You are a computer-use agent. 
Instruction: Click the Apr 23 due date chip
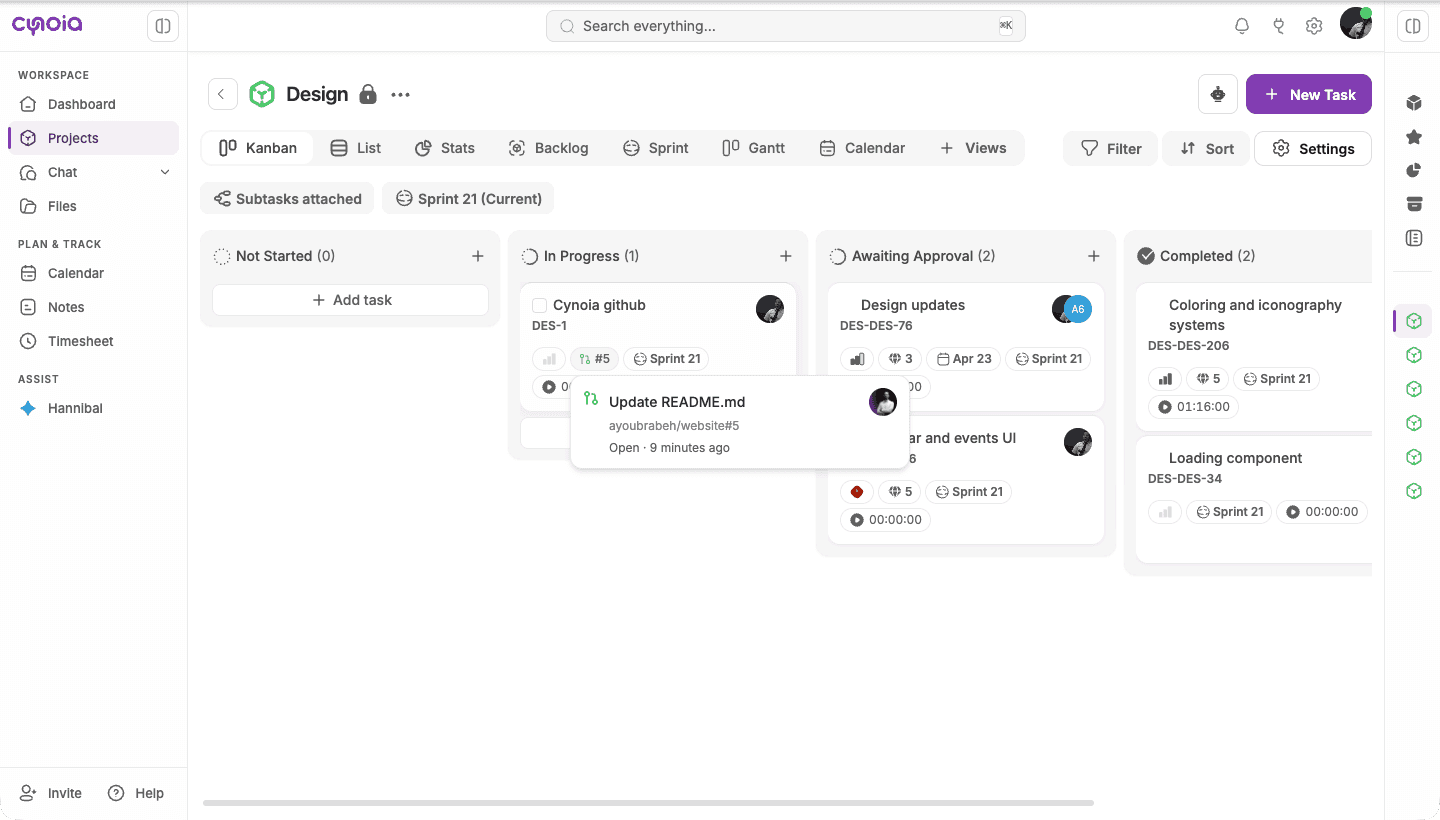tap(964, 359)
